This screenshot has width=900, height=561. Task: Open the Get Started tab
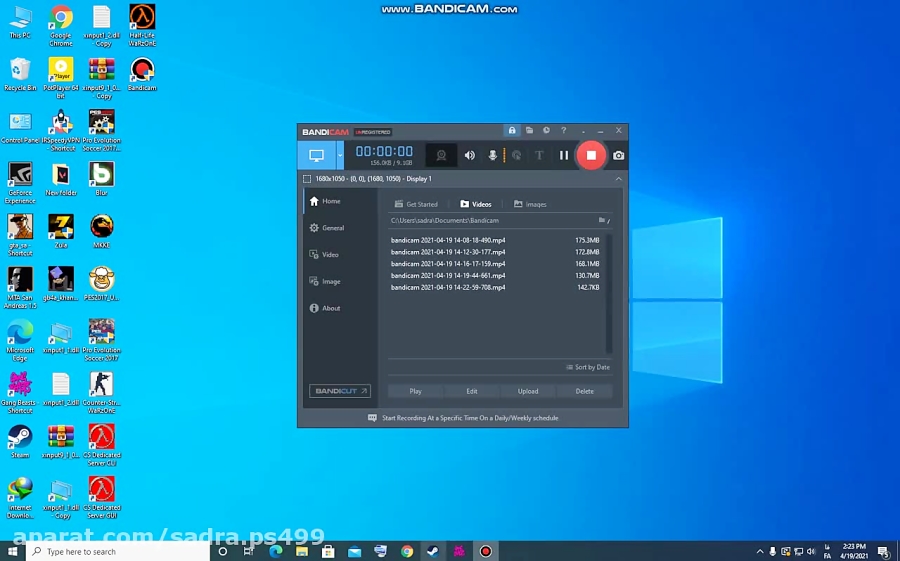pos(416,204)
